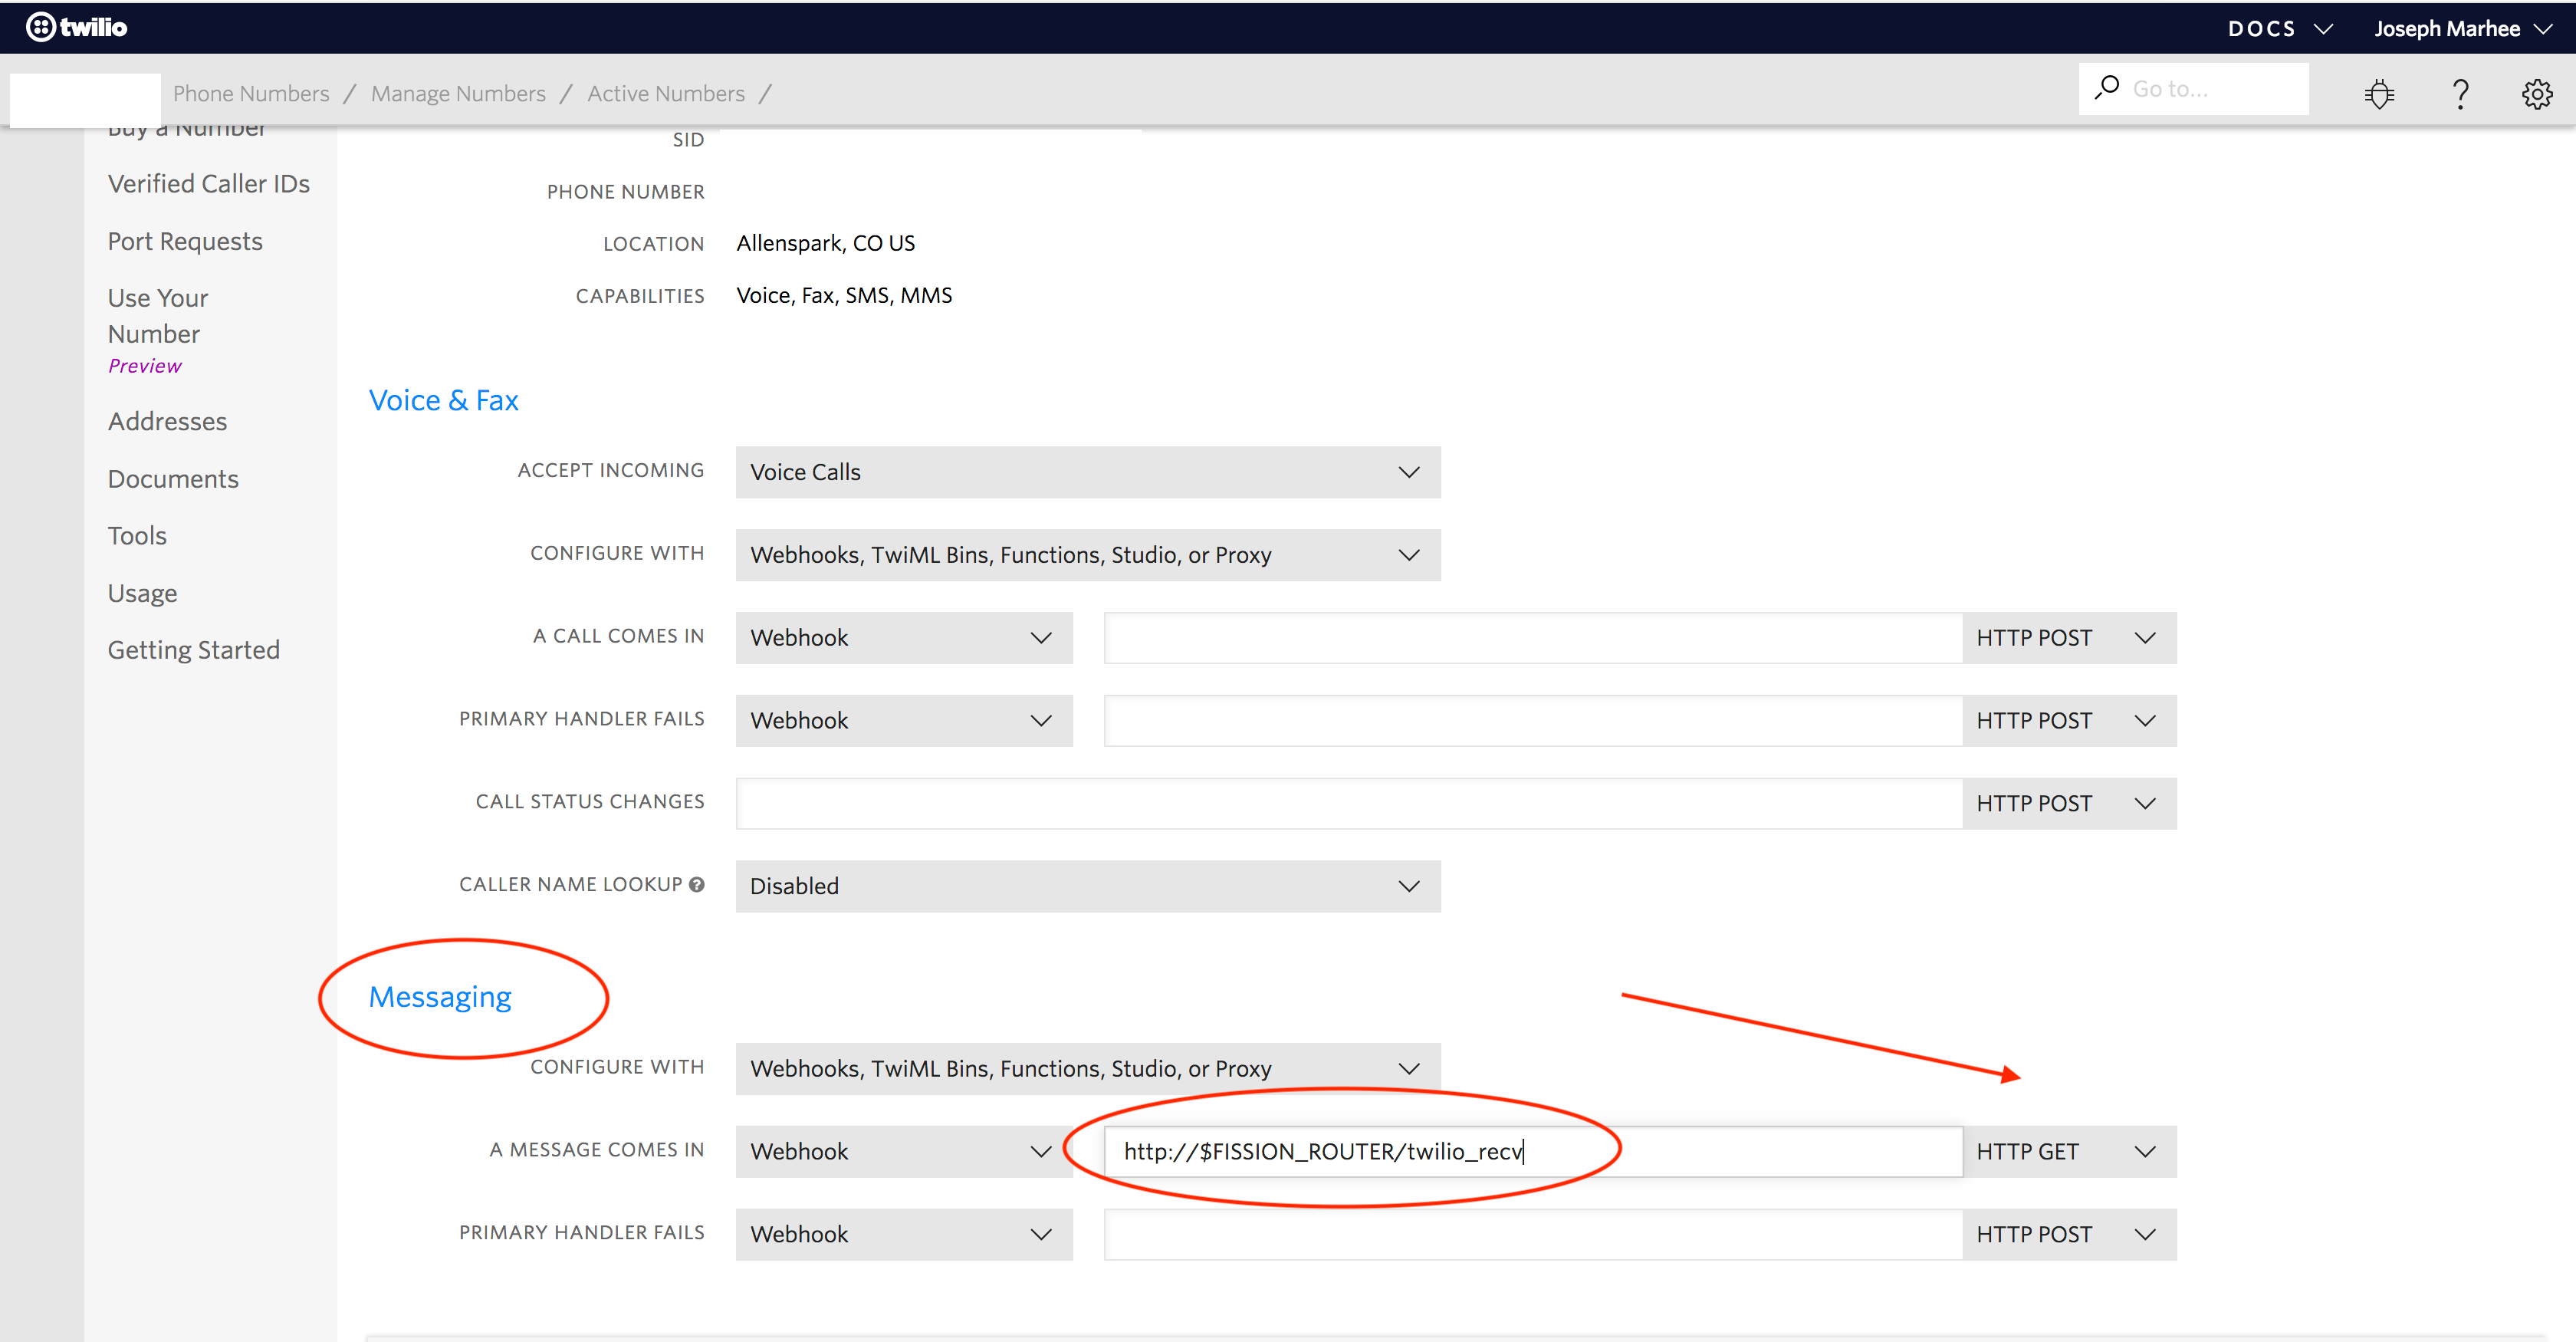
Task: Open Usage in sidebar
Action: pos(142,593)
